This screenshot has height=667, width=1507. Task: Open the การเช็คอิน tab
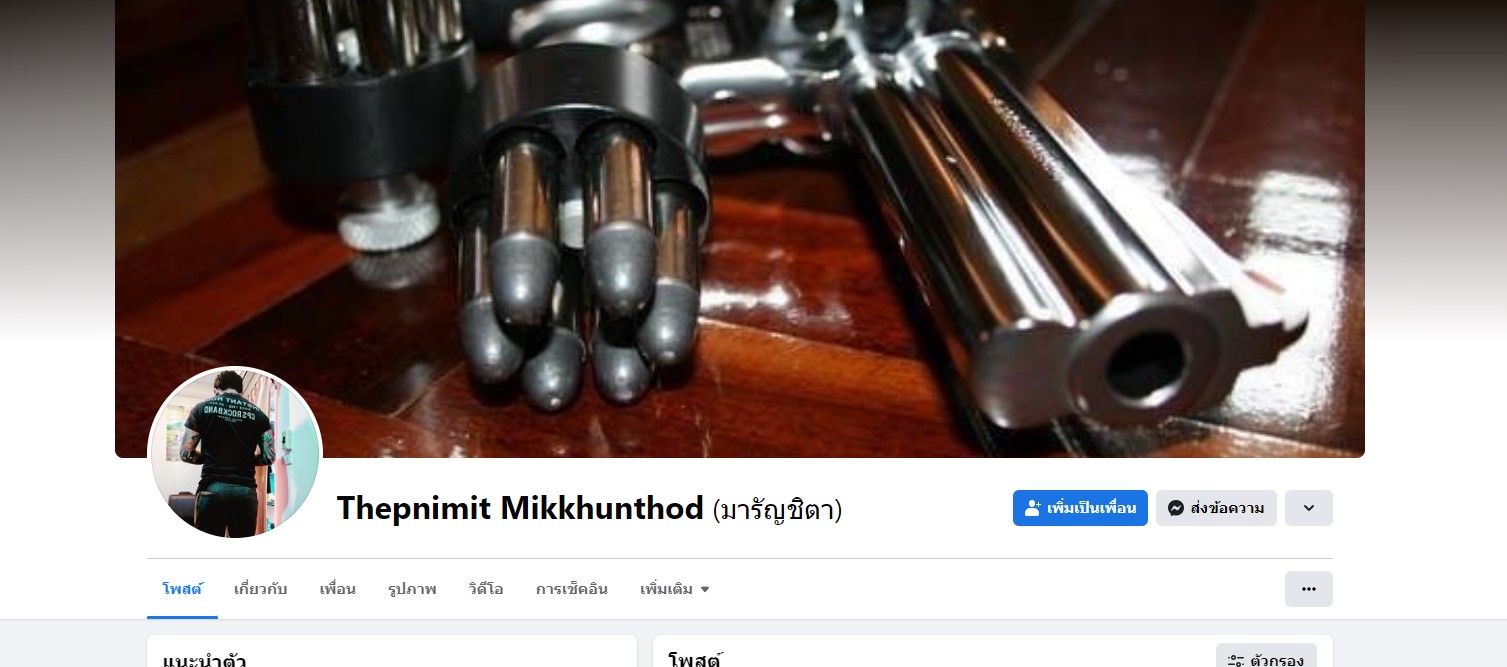click(571, 589)
